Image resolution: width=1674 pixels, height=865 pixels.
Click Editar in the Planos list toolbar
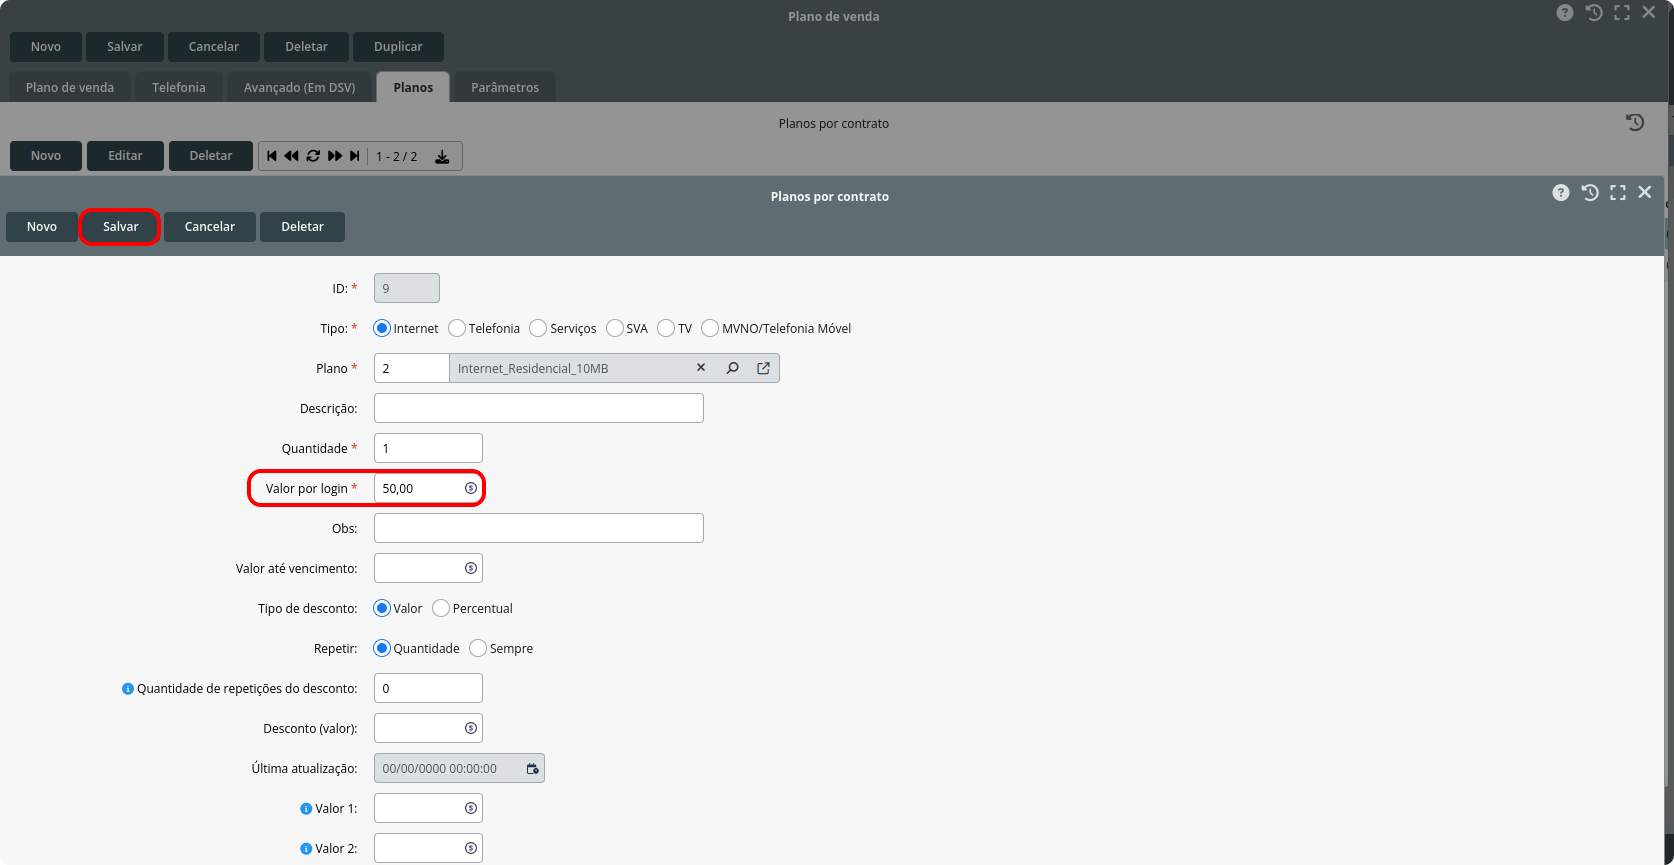126,156
